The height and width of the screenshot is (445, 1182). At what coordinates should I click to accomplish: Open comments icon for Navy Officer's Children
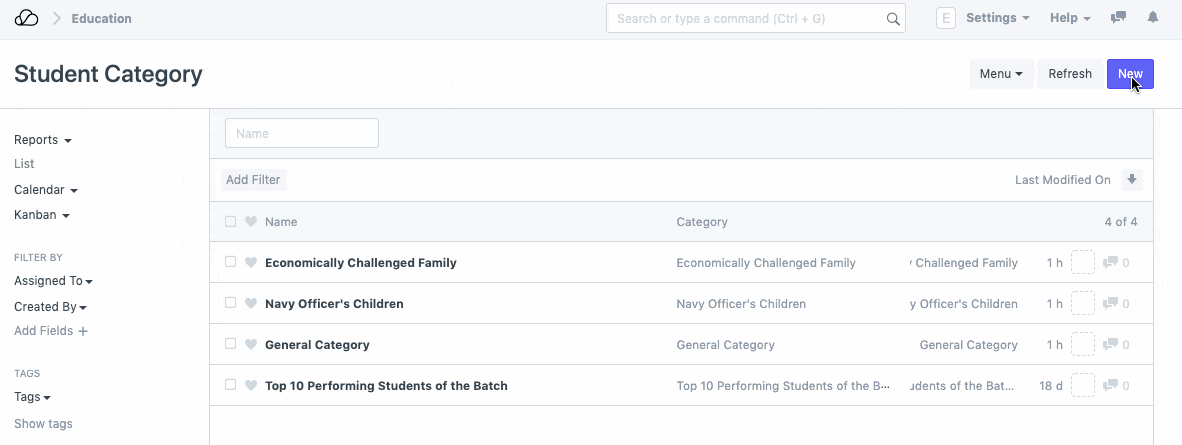click(1110, 304)
